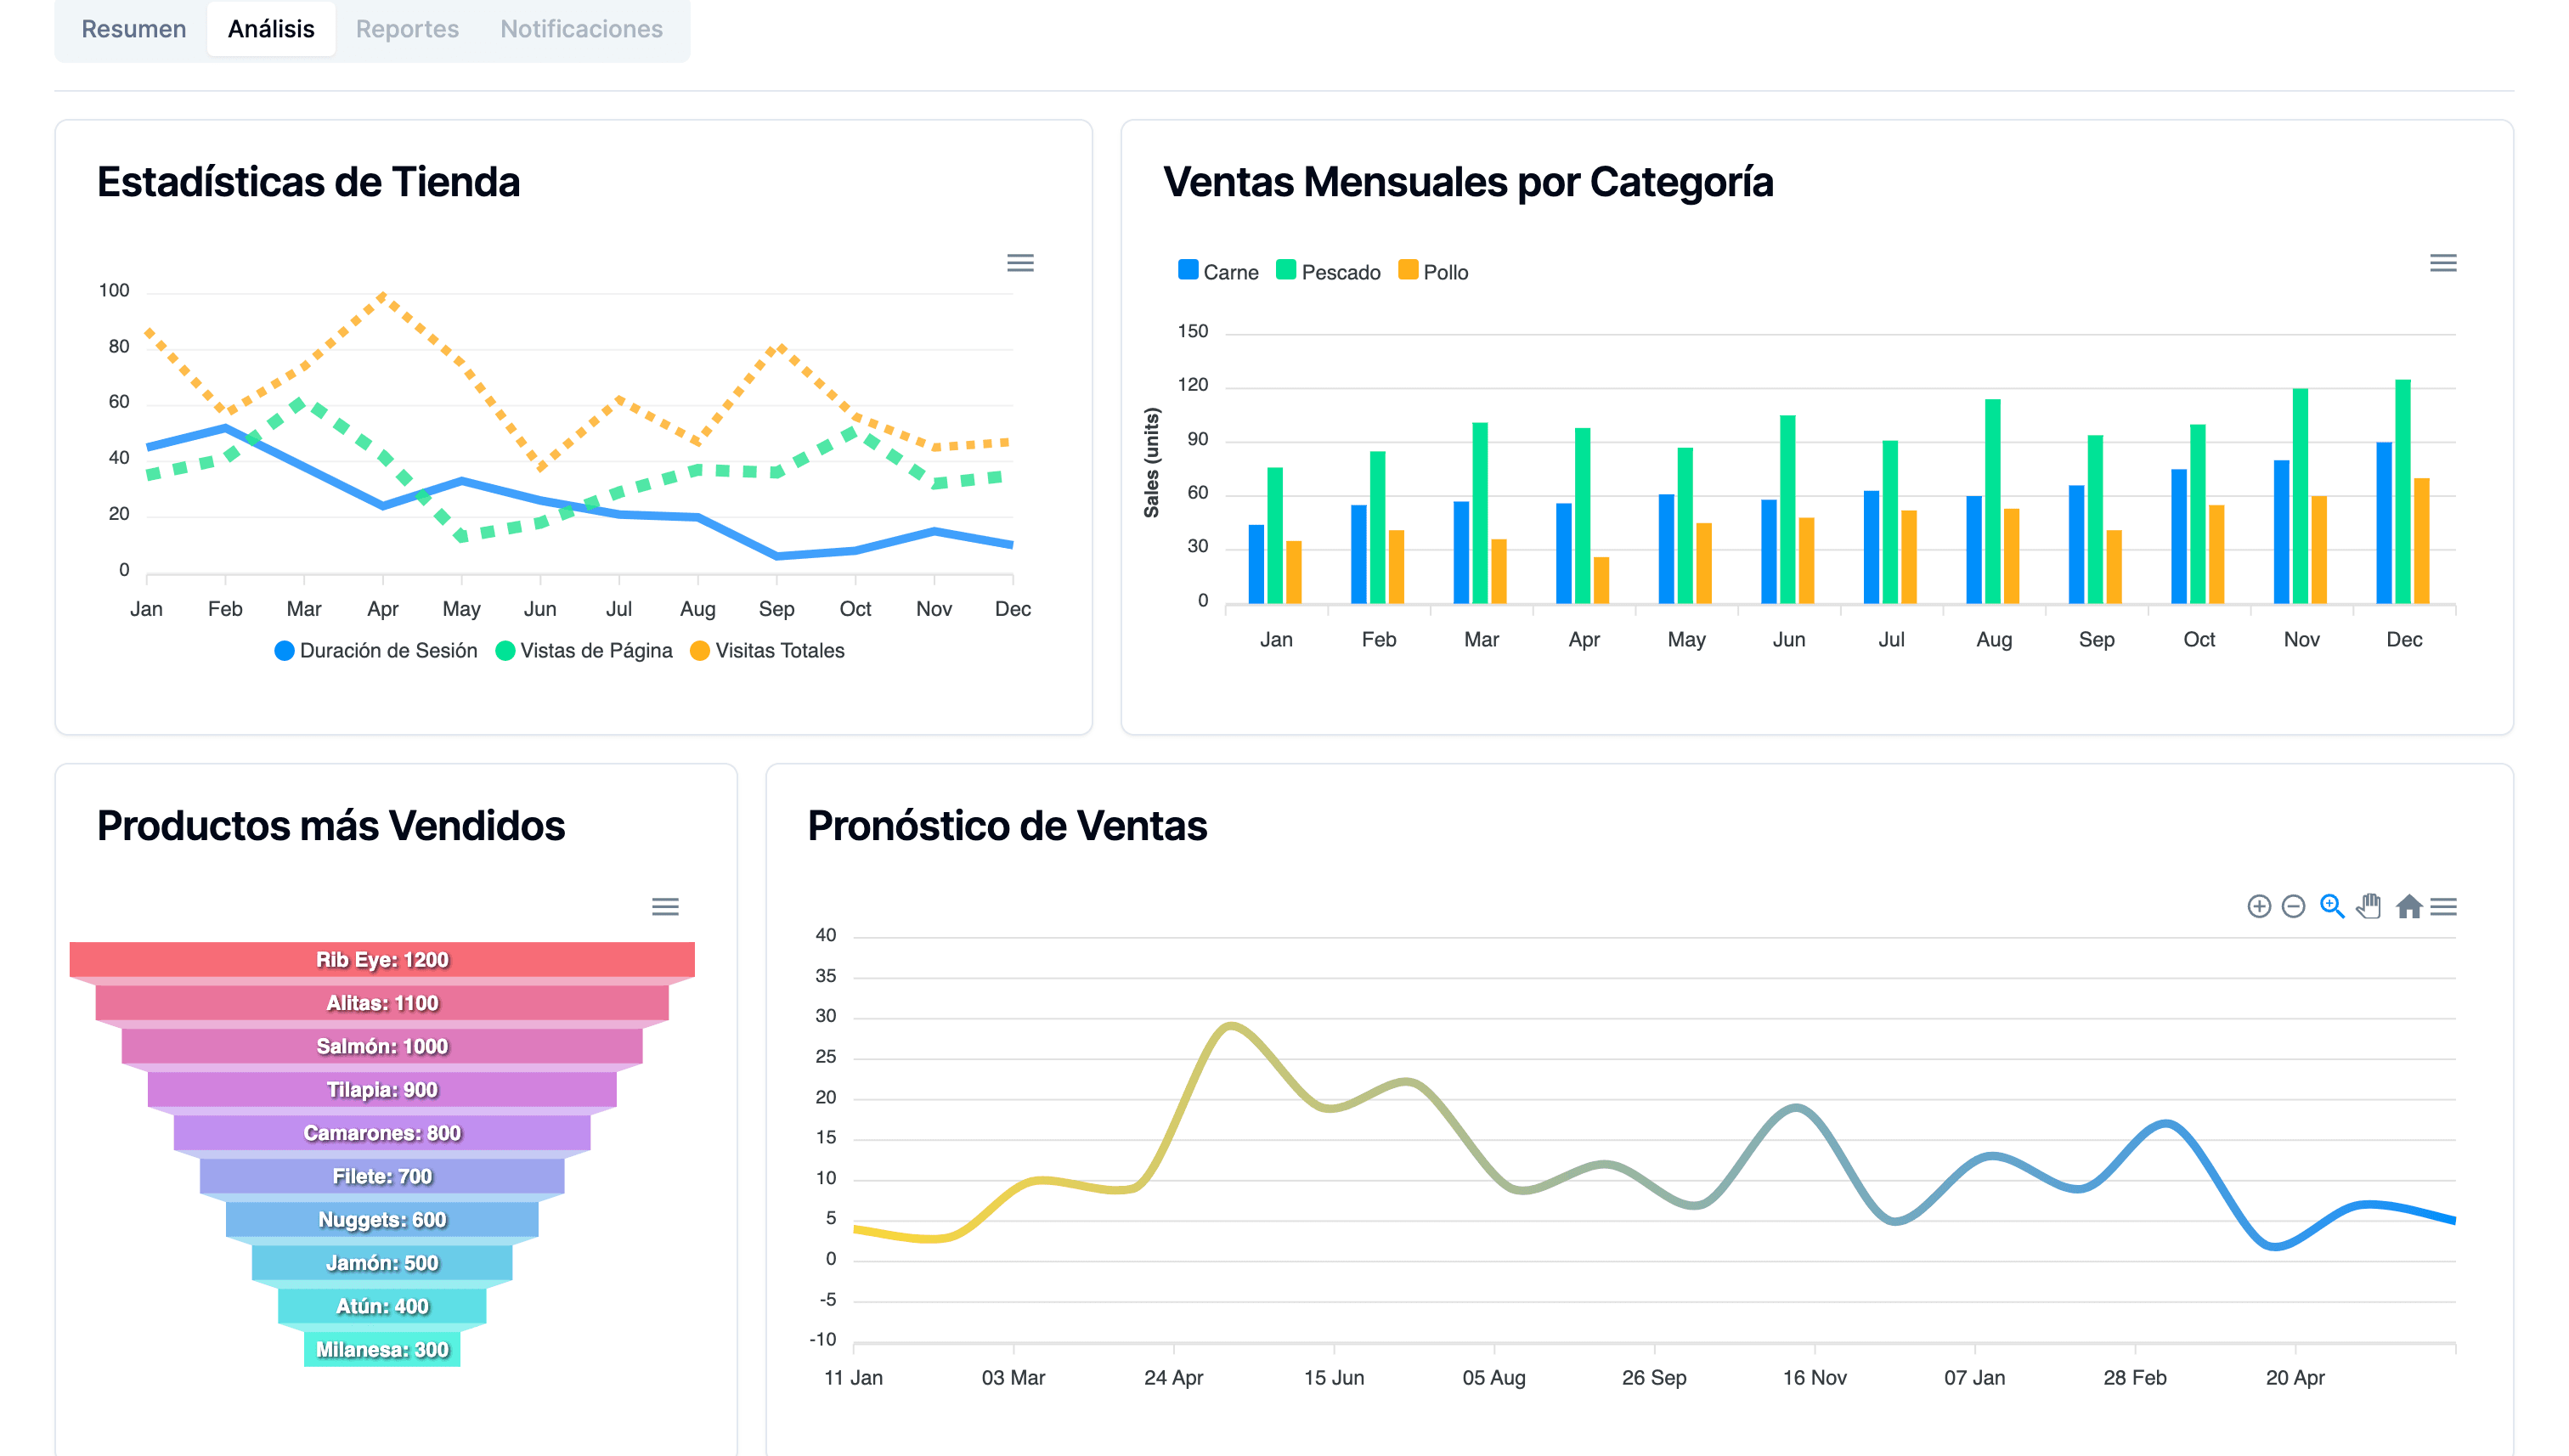Switch to the Resumen tab
Image resolution: width=2569 pixels, height=1456 pixels.
133,29
